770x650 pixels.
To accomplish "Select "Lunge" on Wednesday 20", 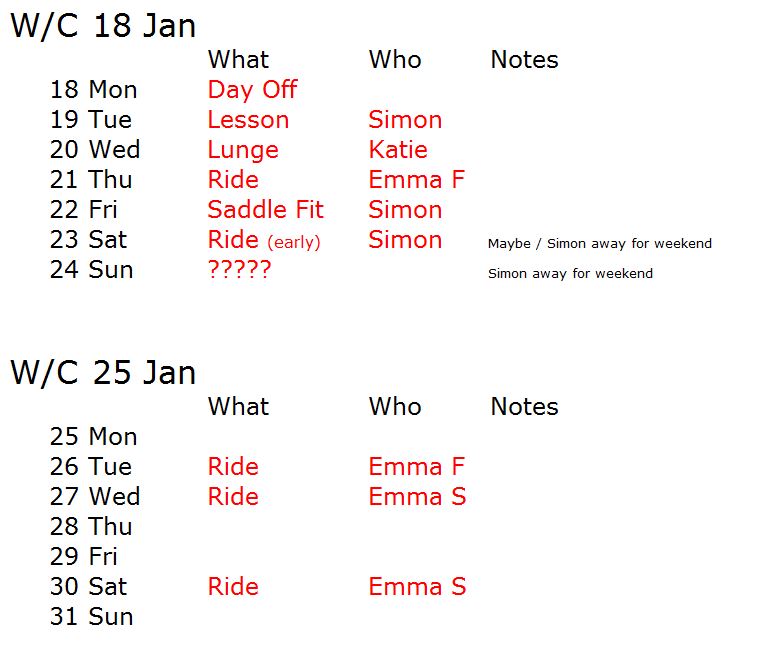I will pyautogui.click(x=243, y=150).
